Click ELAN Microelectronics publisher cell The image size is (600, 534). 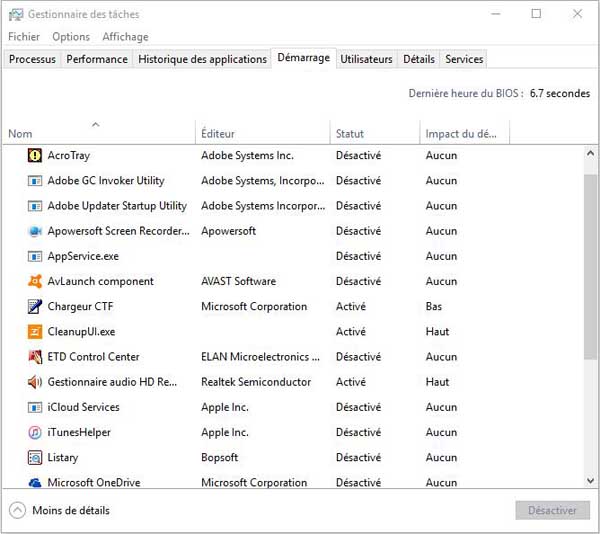tap(261, 357)
